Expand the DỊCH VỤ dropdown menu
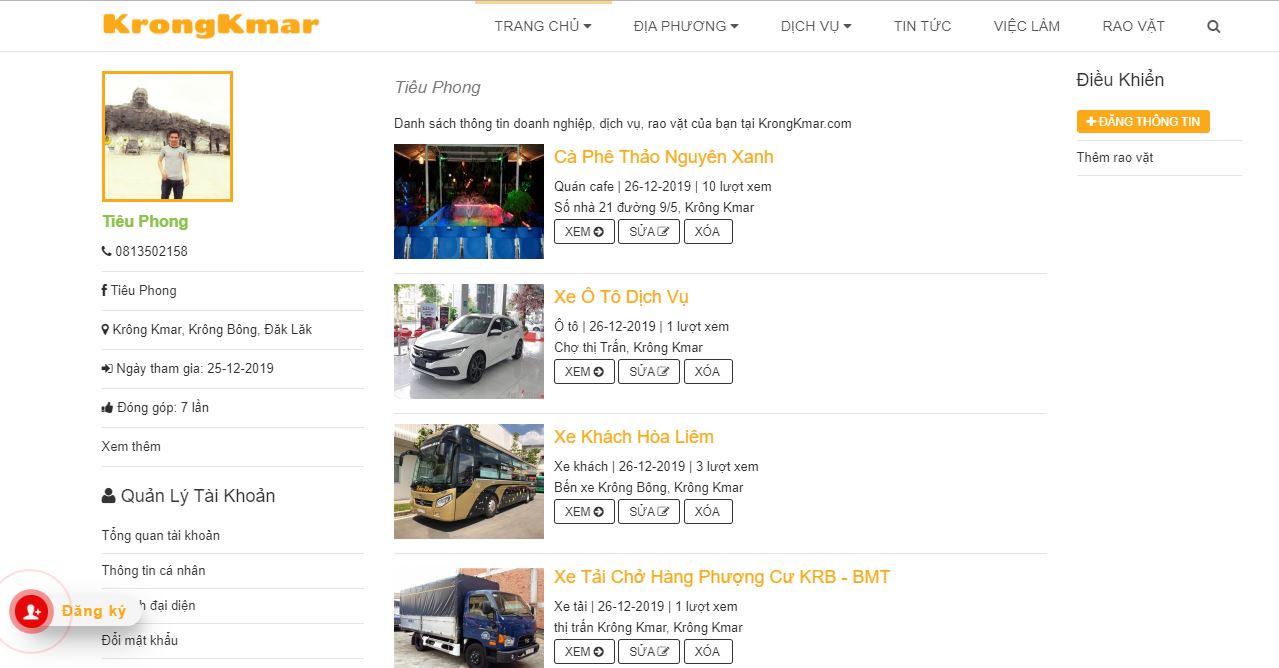1279x668 pixels. [816, 26]
